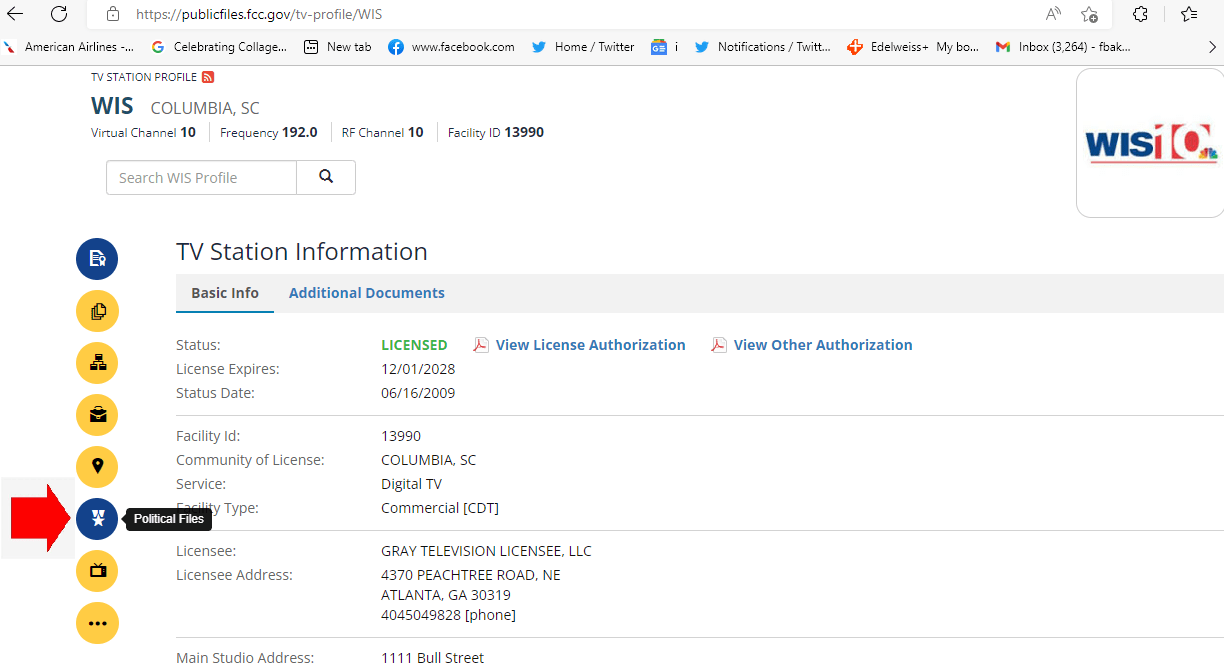Screen dimensions: 1224x667
Task: Add this page to favorites star icon
Action: 1089,14
